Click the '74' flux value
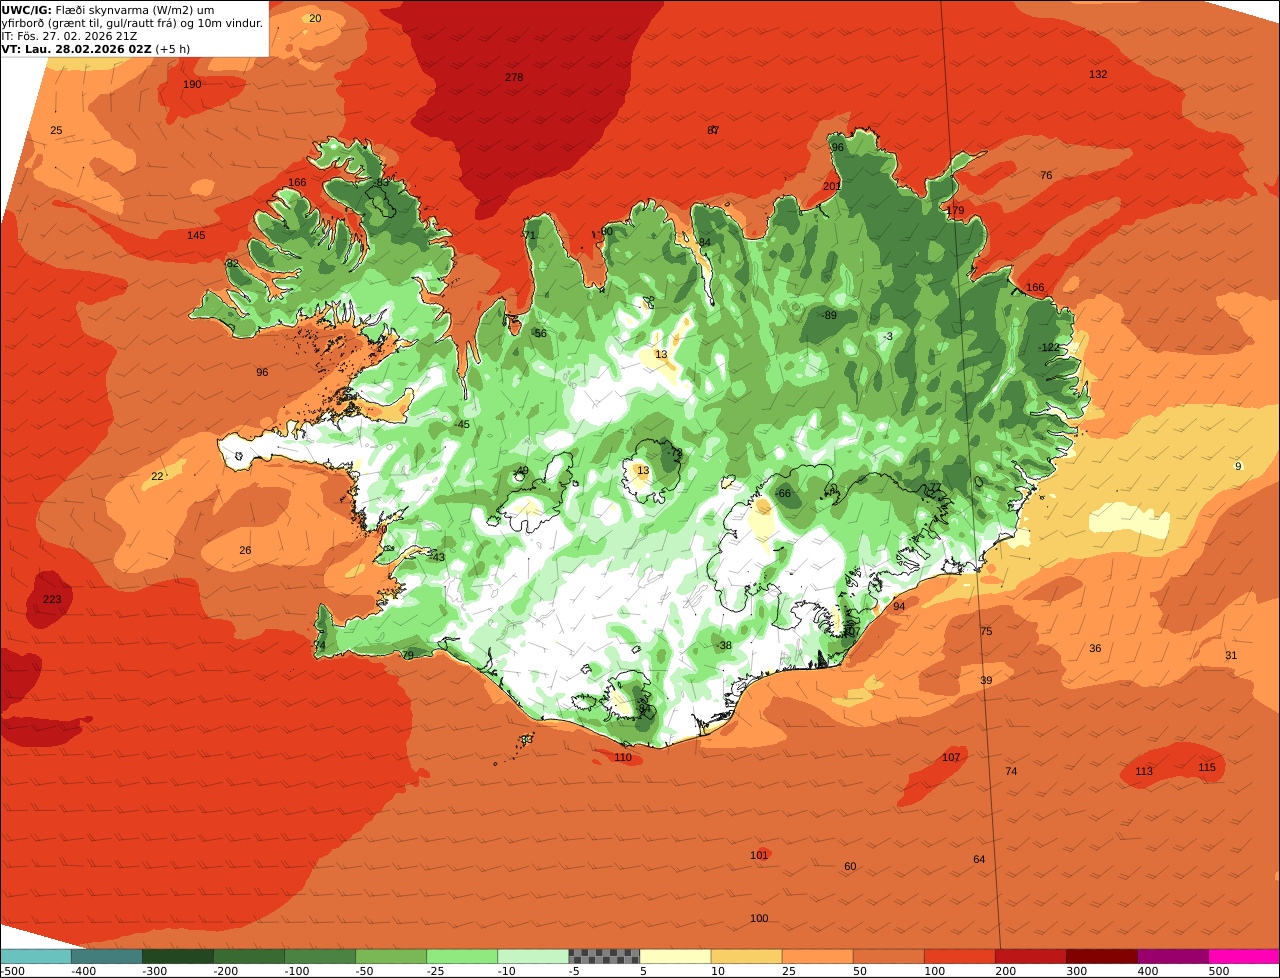Screen dimensions: 1280x978 tap(1011, 771)
